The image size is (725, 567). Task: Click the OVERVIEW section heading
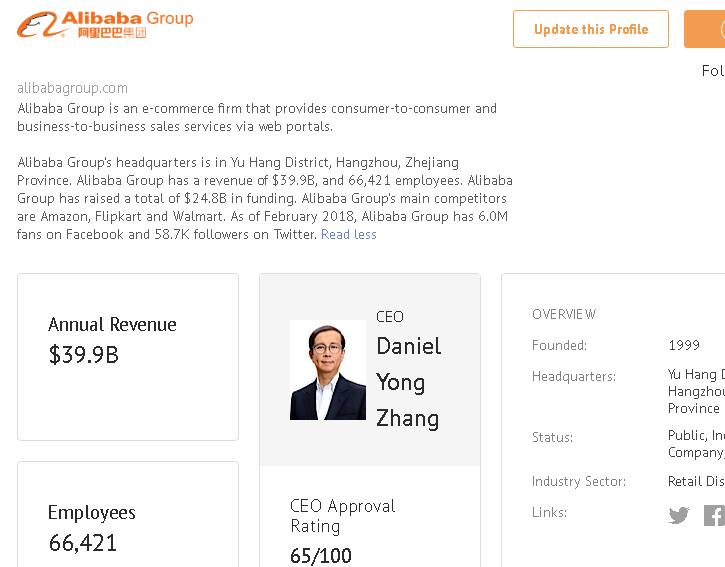pyautogui.click(x=564, y=314)
